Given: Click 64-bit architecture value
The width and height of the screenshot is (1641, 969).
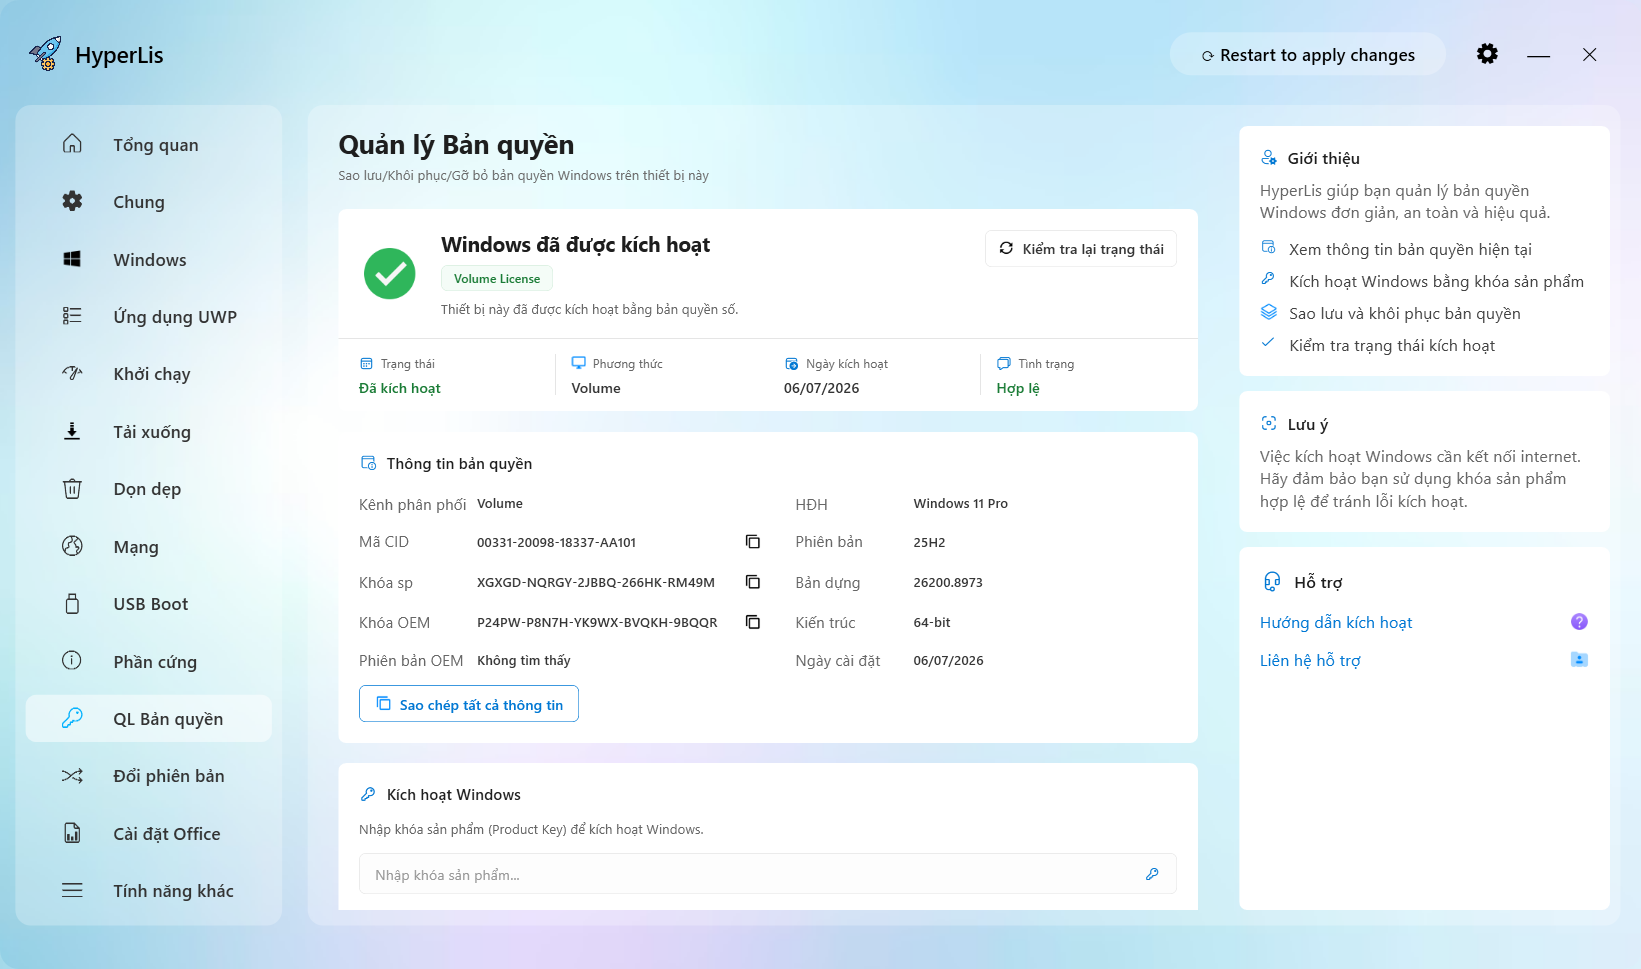Looking at the screenshot, I should [932, 622].
